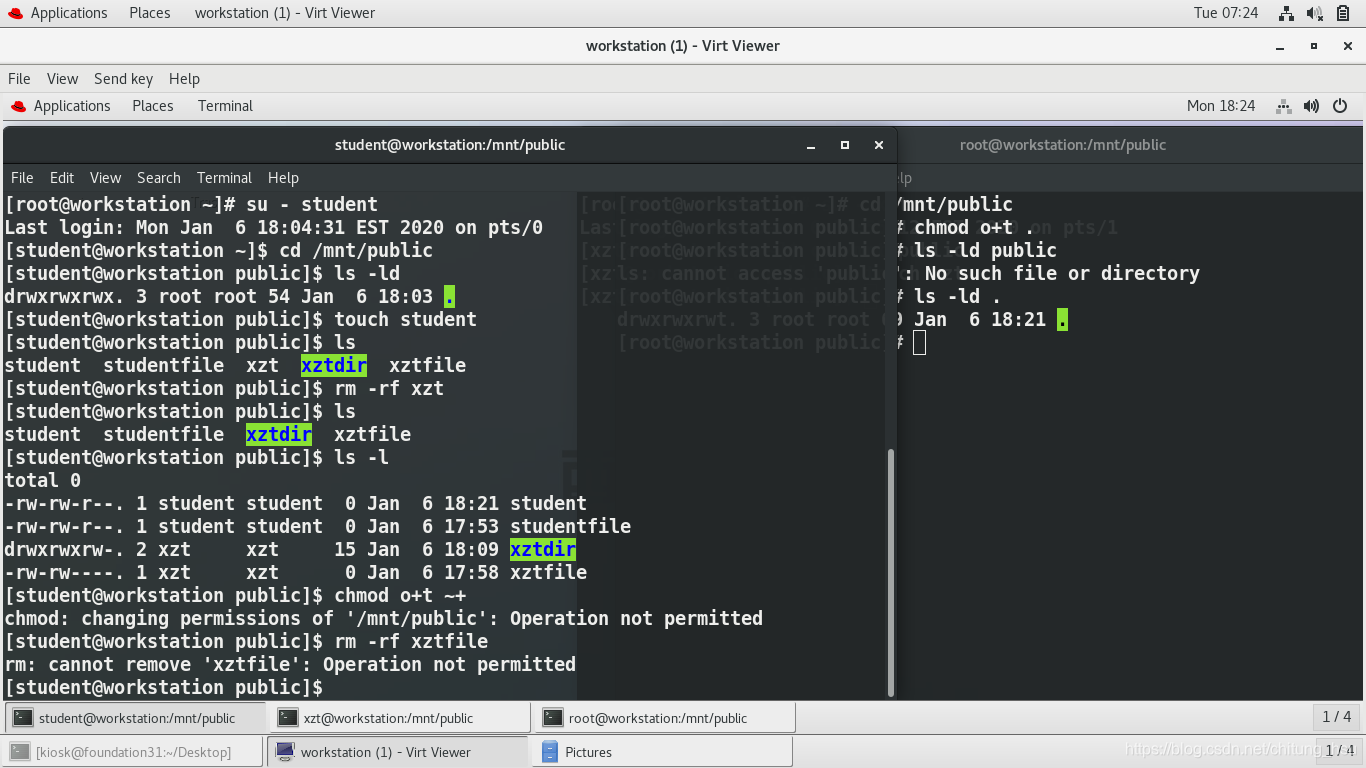Screen dimensions: 1366x768
Task: Close the Virt Viewer window
Action: click(1346, 46)
